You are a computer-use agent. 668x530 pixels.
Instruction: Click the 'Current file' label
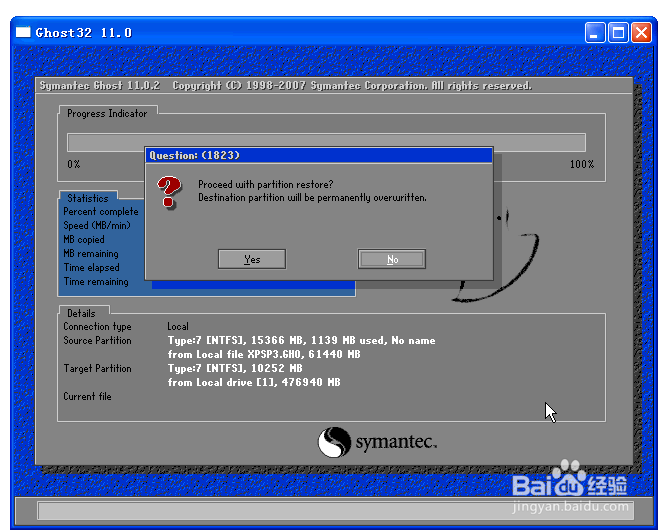[x=87, y=396]
